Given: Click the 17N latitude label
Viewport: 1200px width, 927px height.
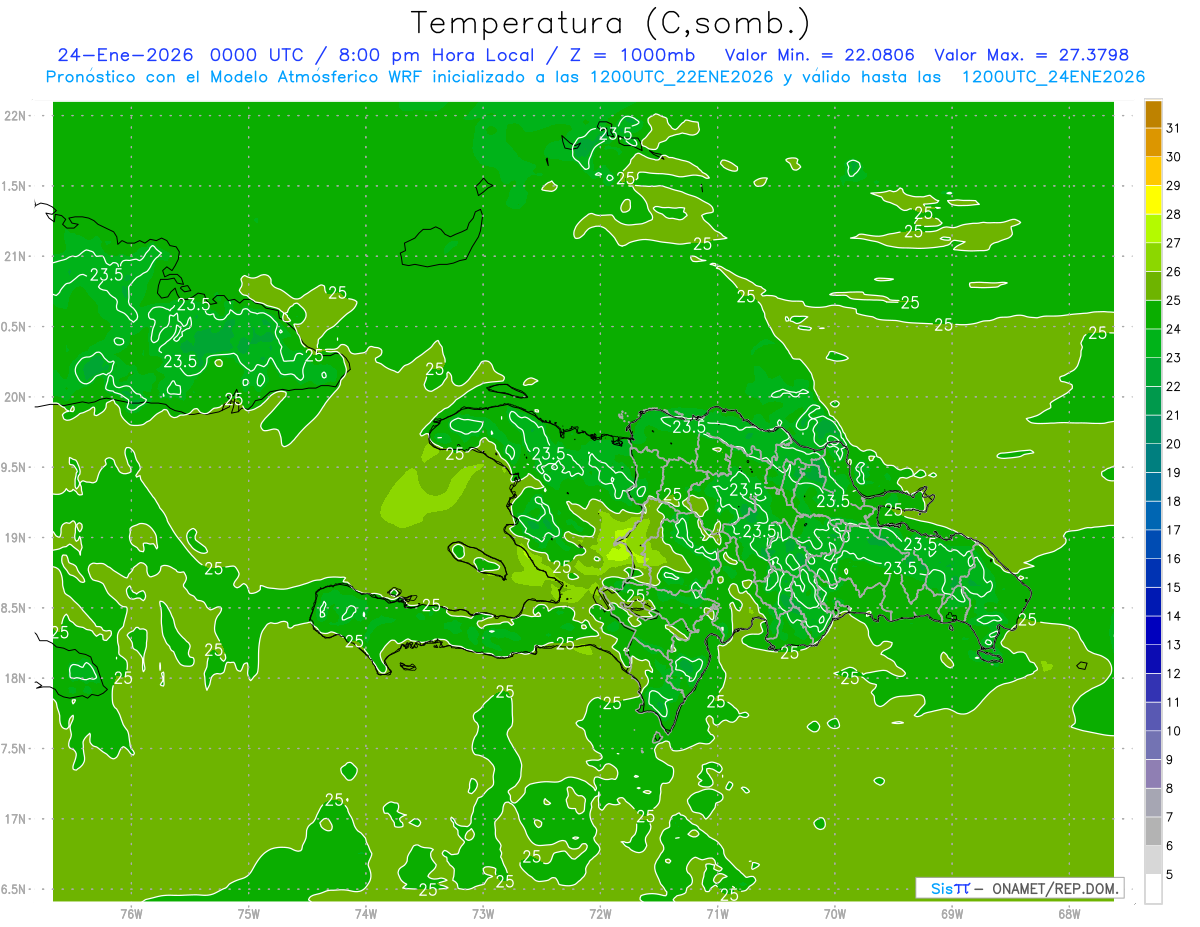Looking at the screenshot, I should [17, 820].
